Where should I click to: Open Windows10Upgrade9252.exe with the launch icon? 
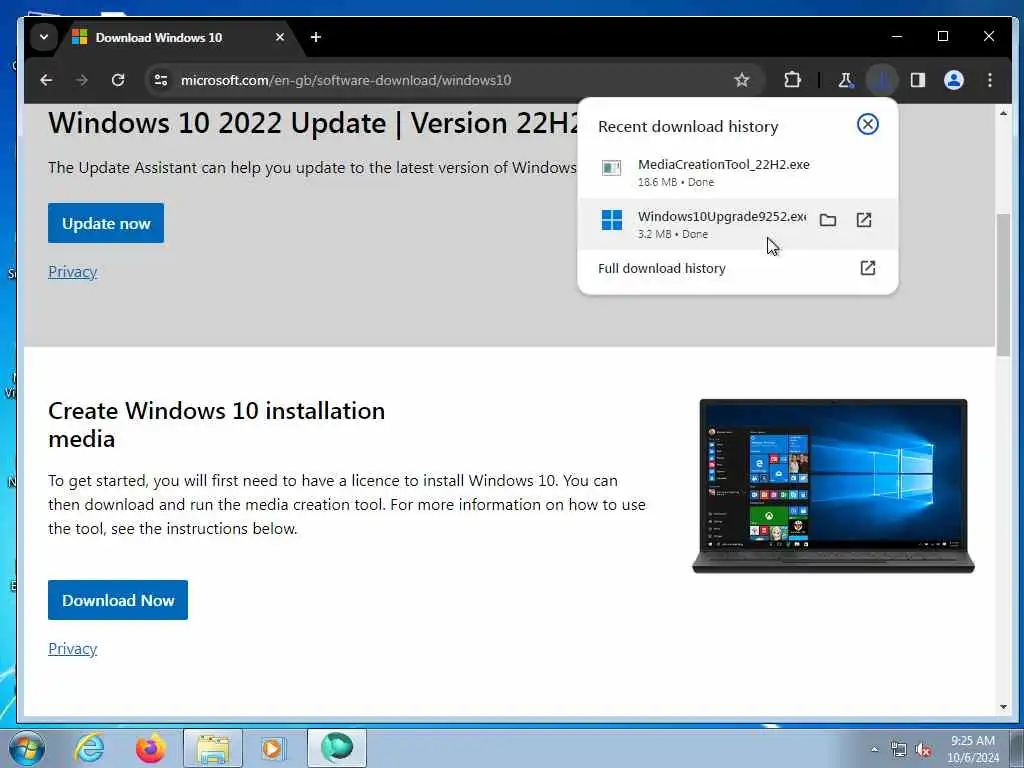click(x=863, y=220)
